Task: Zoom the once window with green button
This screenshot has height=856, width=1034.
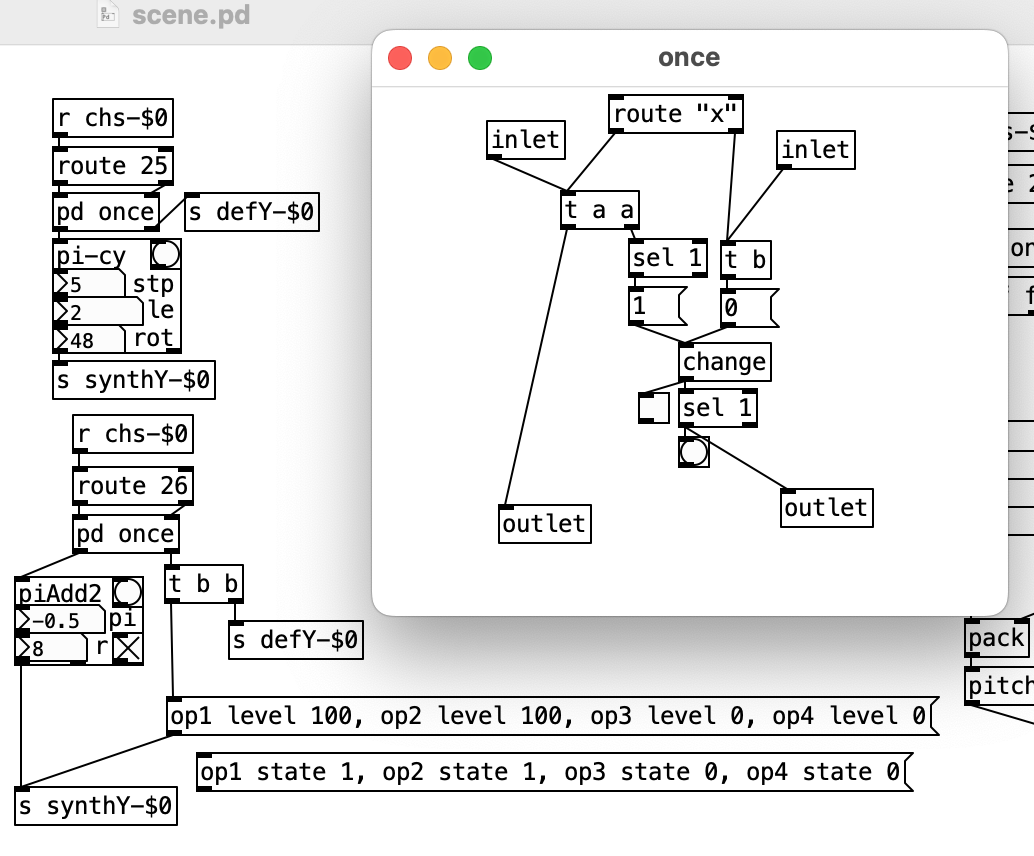Action: click(480, 58)
